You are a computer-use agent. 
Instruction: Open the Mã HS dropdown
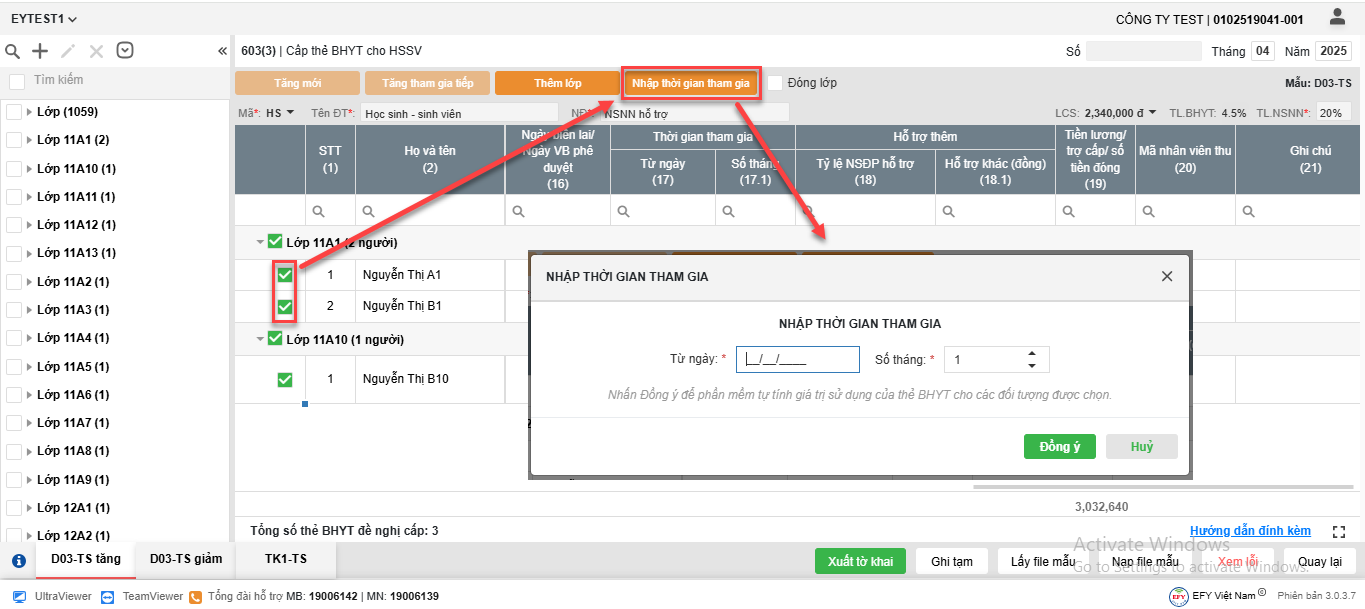(x=279, y=113)
